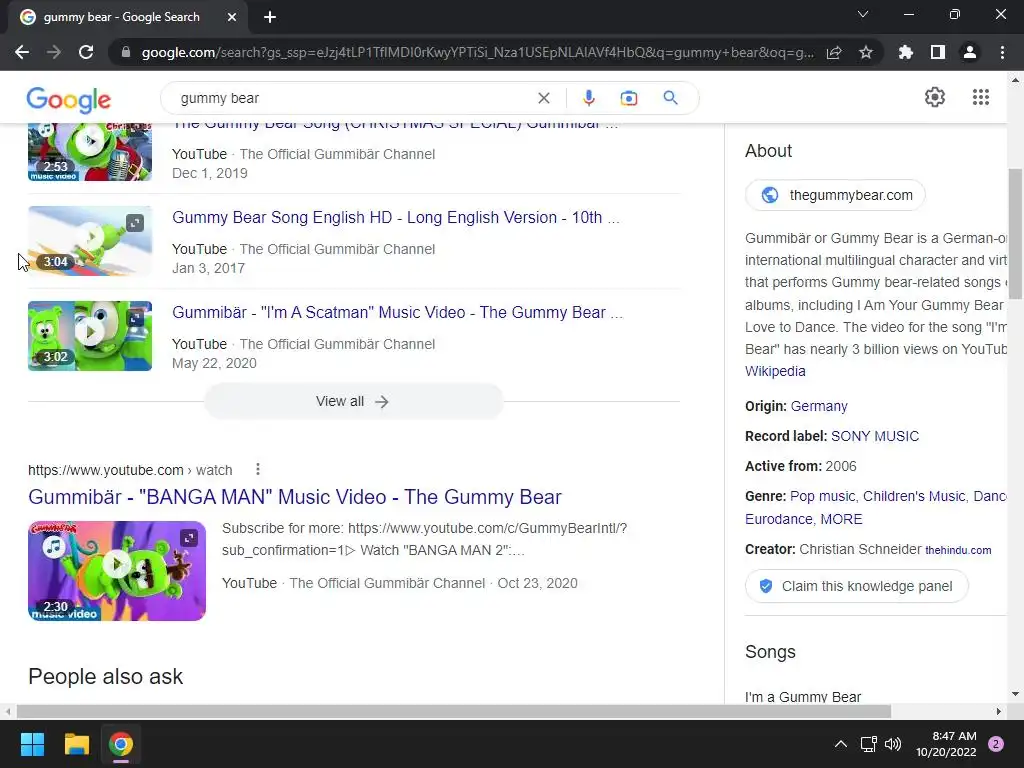Open Google quick settings gear
The width and height of the screenshot is (1024, 768).
click(x=935, y=97)
